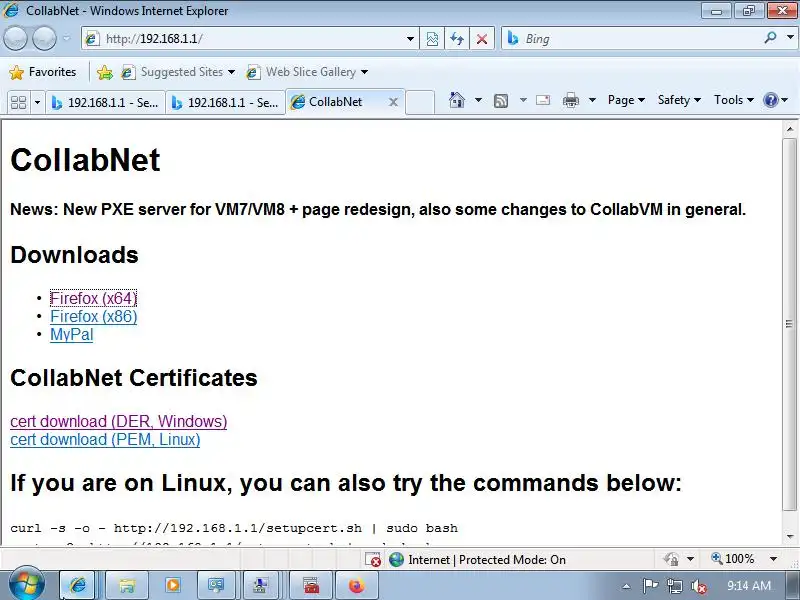Click the Help question mark icon

coord(770,100)
